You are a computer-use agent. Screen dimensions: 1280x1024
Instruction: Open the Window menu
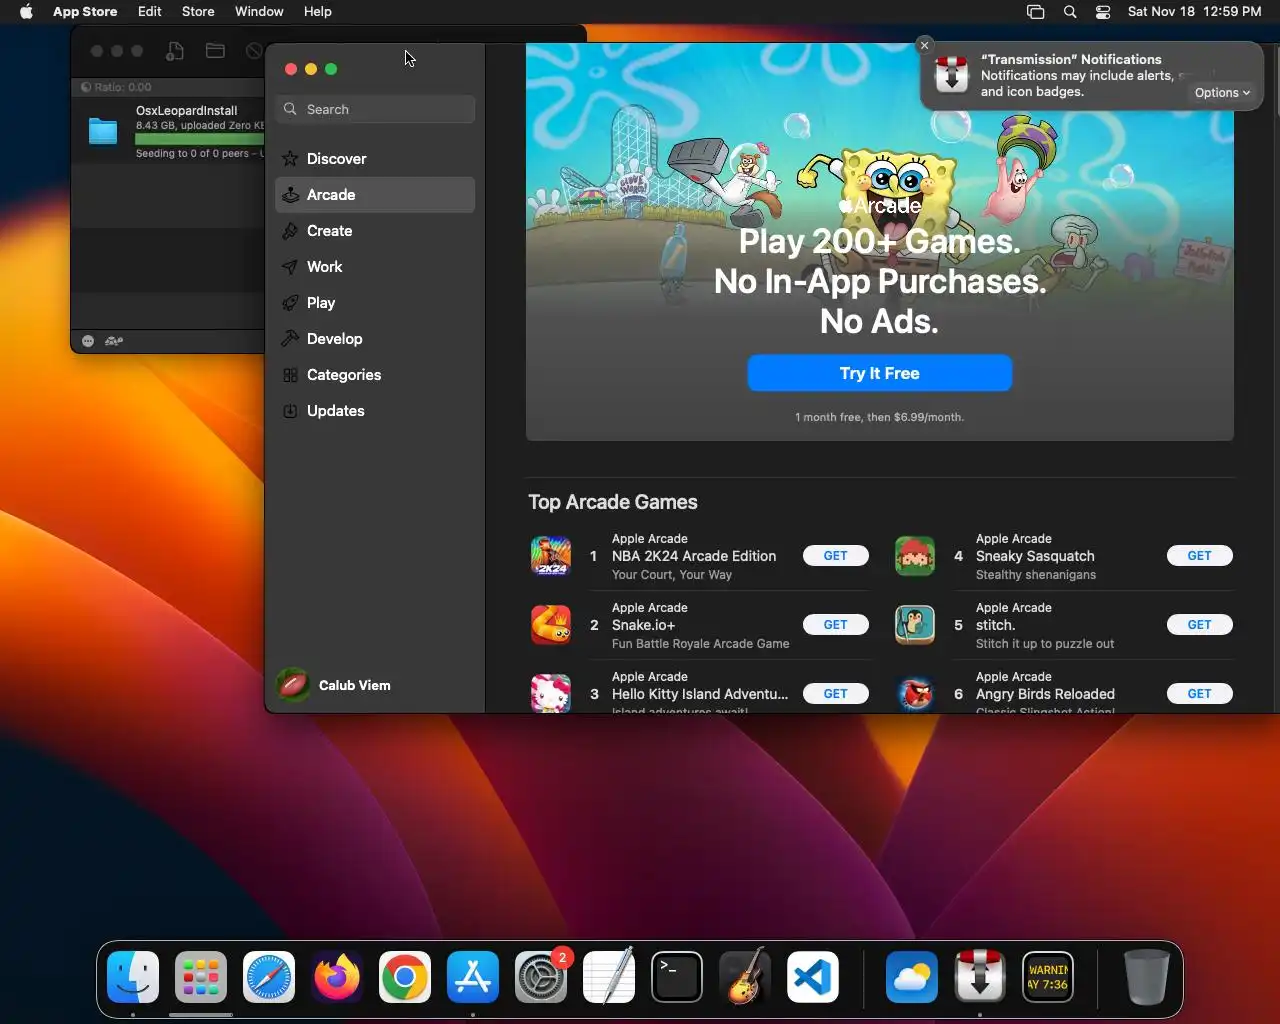pos(259,12)
